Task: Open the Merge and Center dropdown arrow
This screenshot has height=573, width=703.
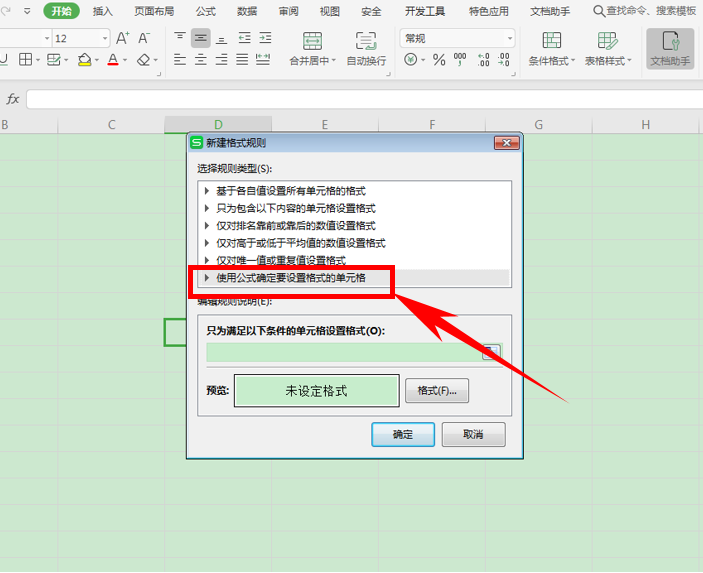Action: (334, 61)
